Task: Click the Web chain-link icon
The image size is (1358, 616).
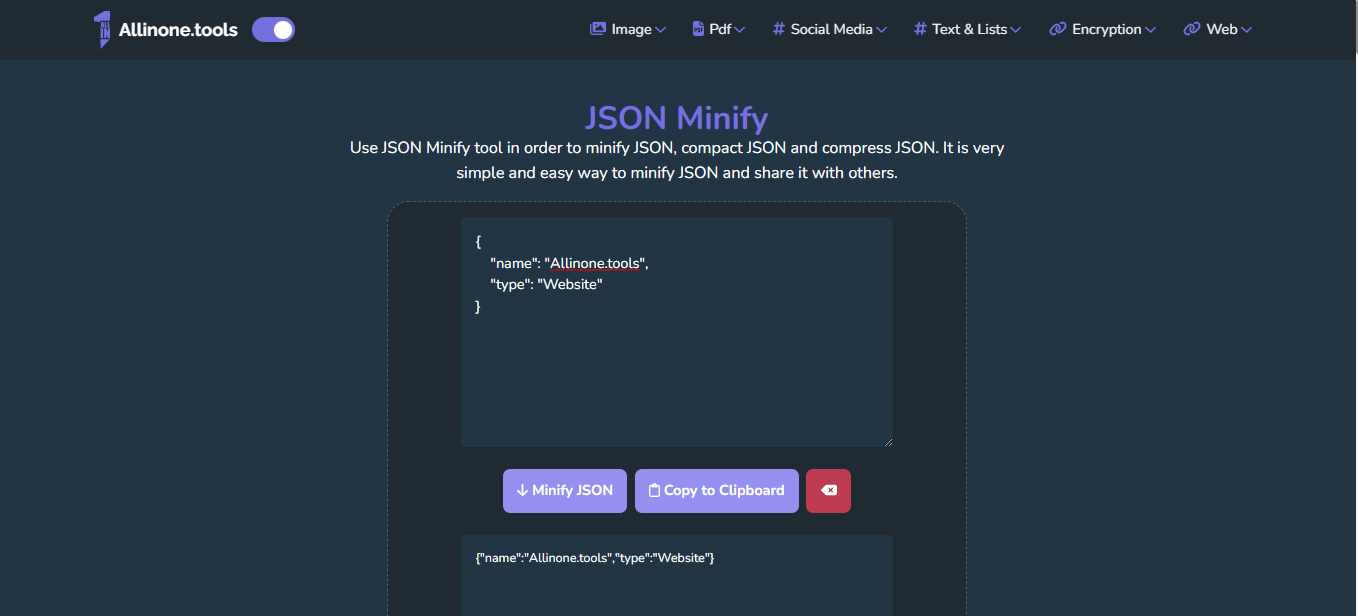Action: click(1191, 29)
